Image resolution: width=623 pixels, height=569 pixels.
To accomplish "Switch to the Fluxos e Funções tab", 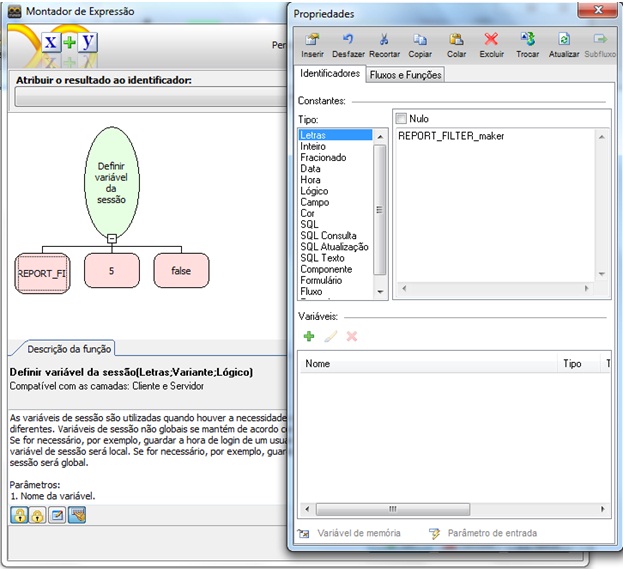I will click(x=405, y=75).
